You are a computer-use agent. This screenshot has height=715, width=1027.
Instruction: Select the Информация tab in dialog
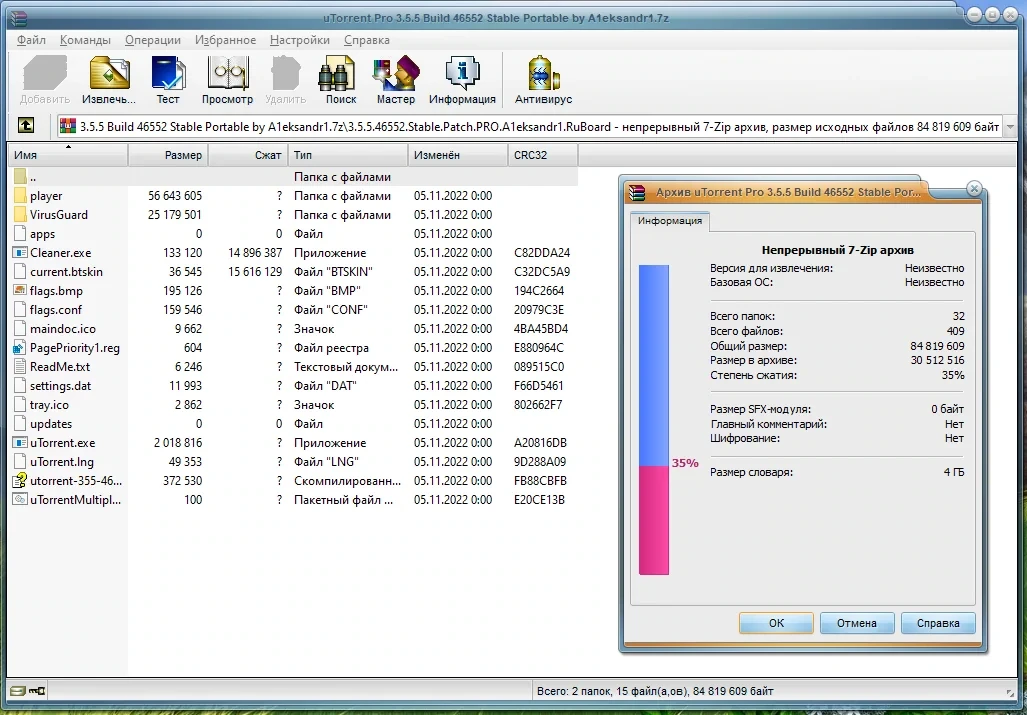pos(669,221)
